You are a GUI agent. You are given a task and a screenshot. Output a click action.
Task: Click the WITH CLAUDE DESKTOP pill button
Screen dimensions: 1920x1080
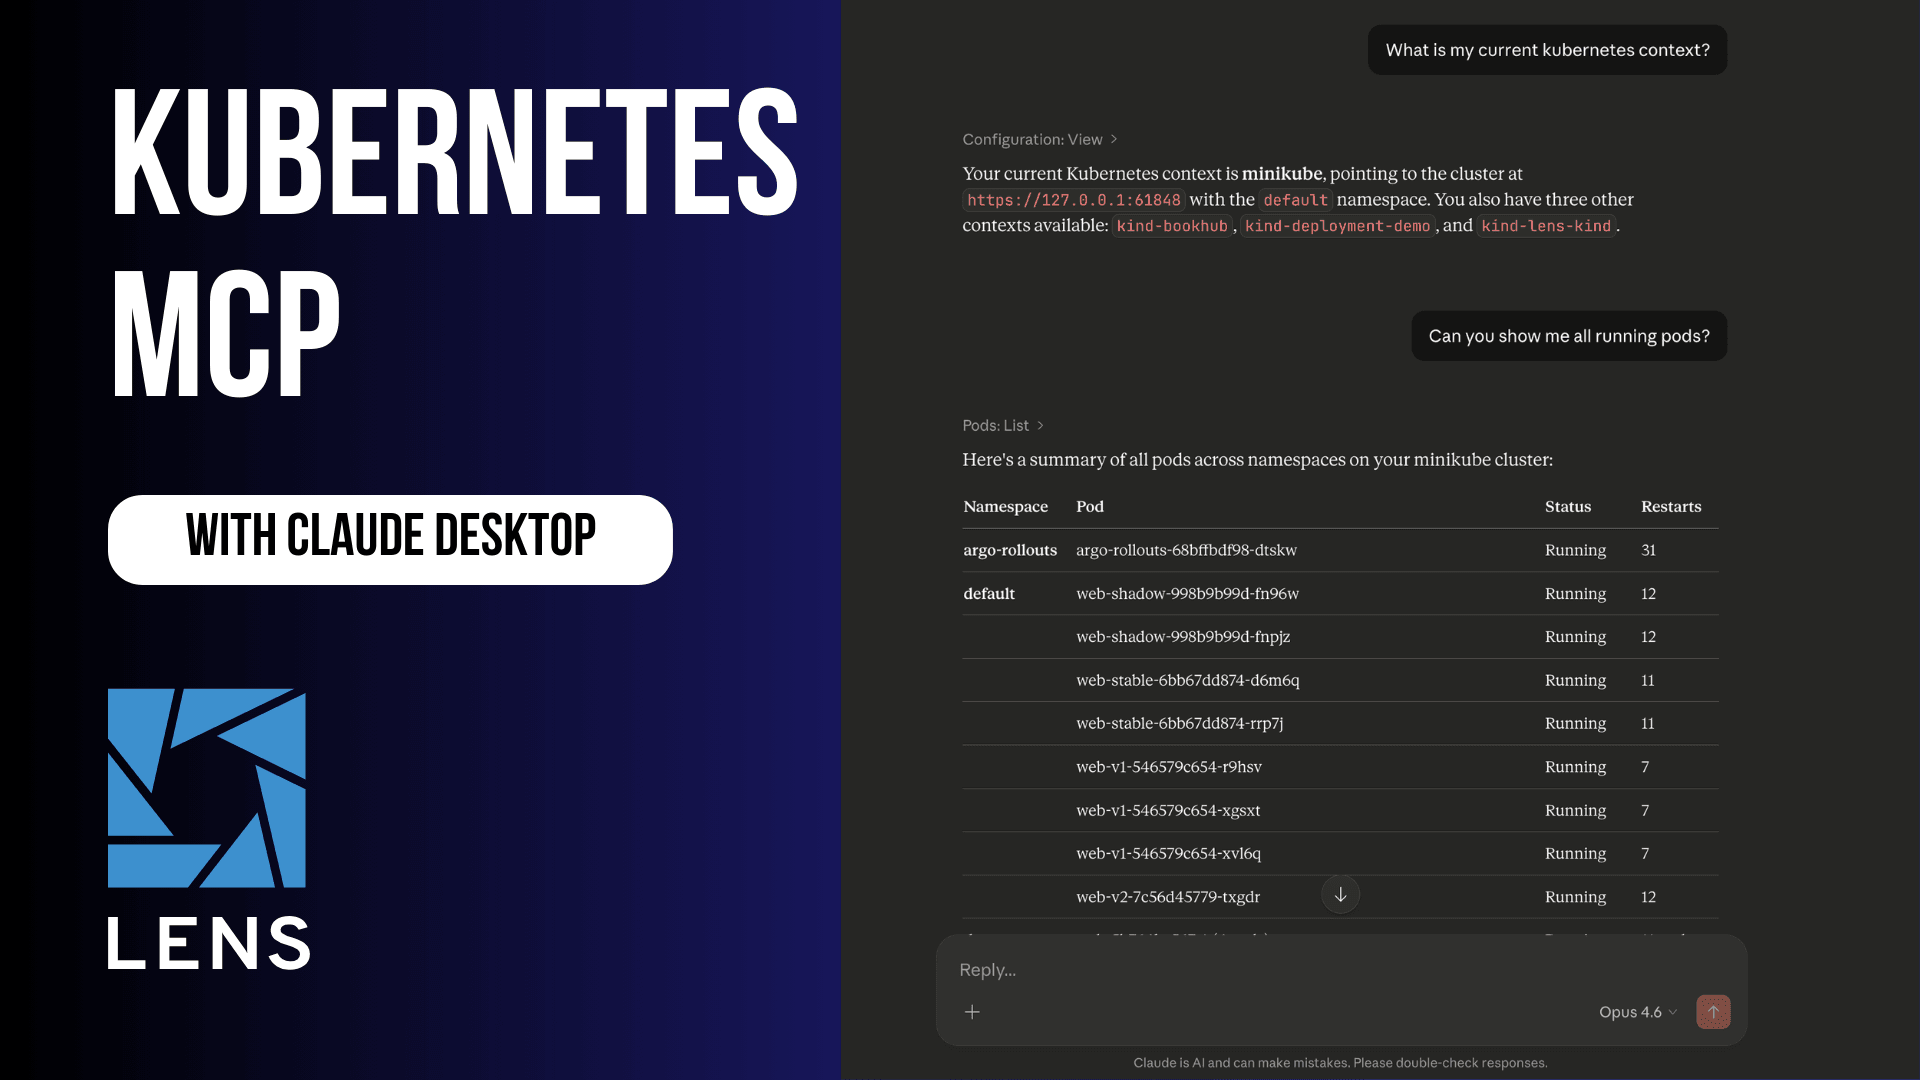click(x=390, y=539)
